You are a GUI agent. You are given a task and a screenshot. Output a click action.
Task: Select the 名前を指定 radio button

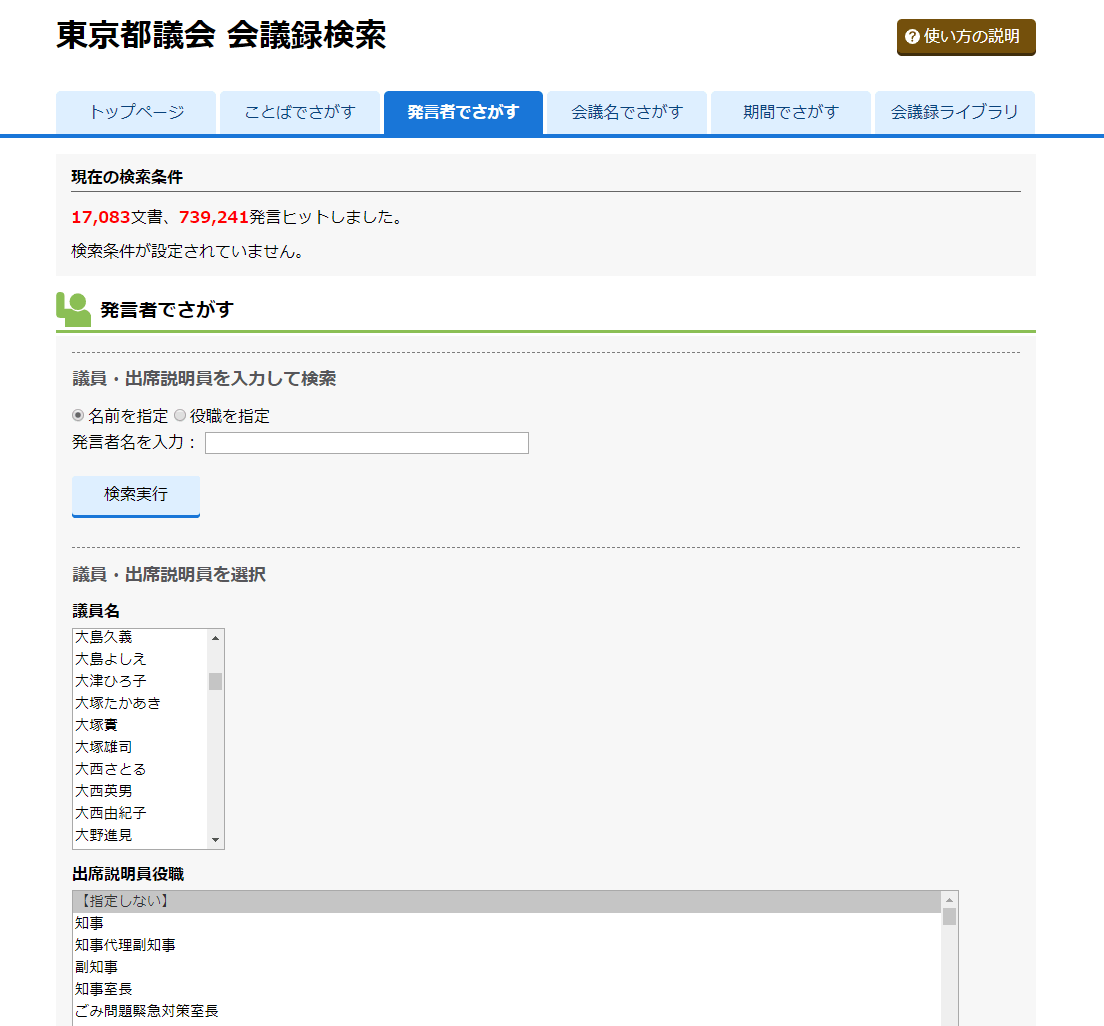(x=78, y=415)
